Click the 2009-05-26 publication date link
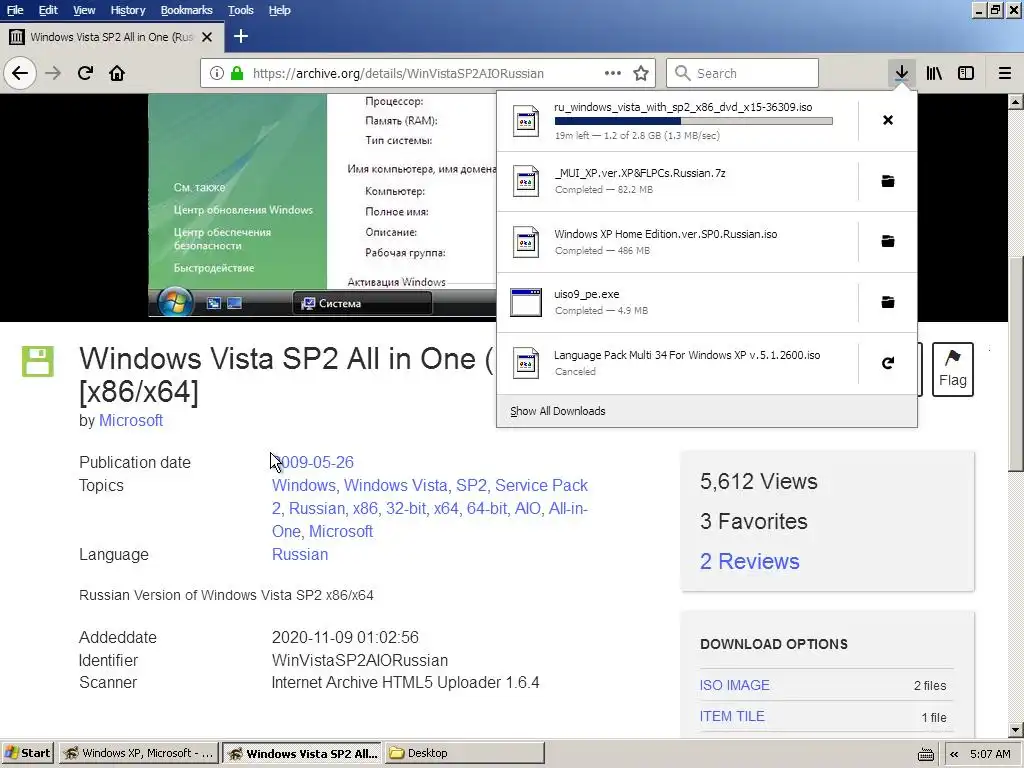 tap(313, 462)
